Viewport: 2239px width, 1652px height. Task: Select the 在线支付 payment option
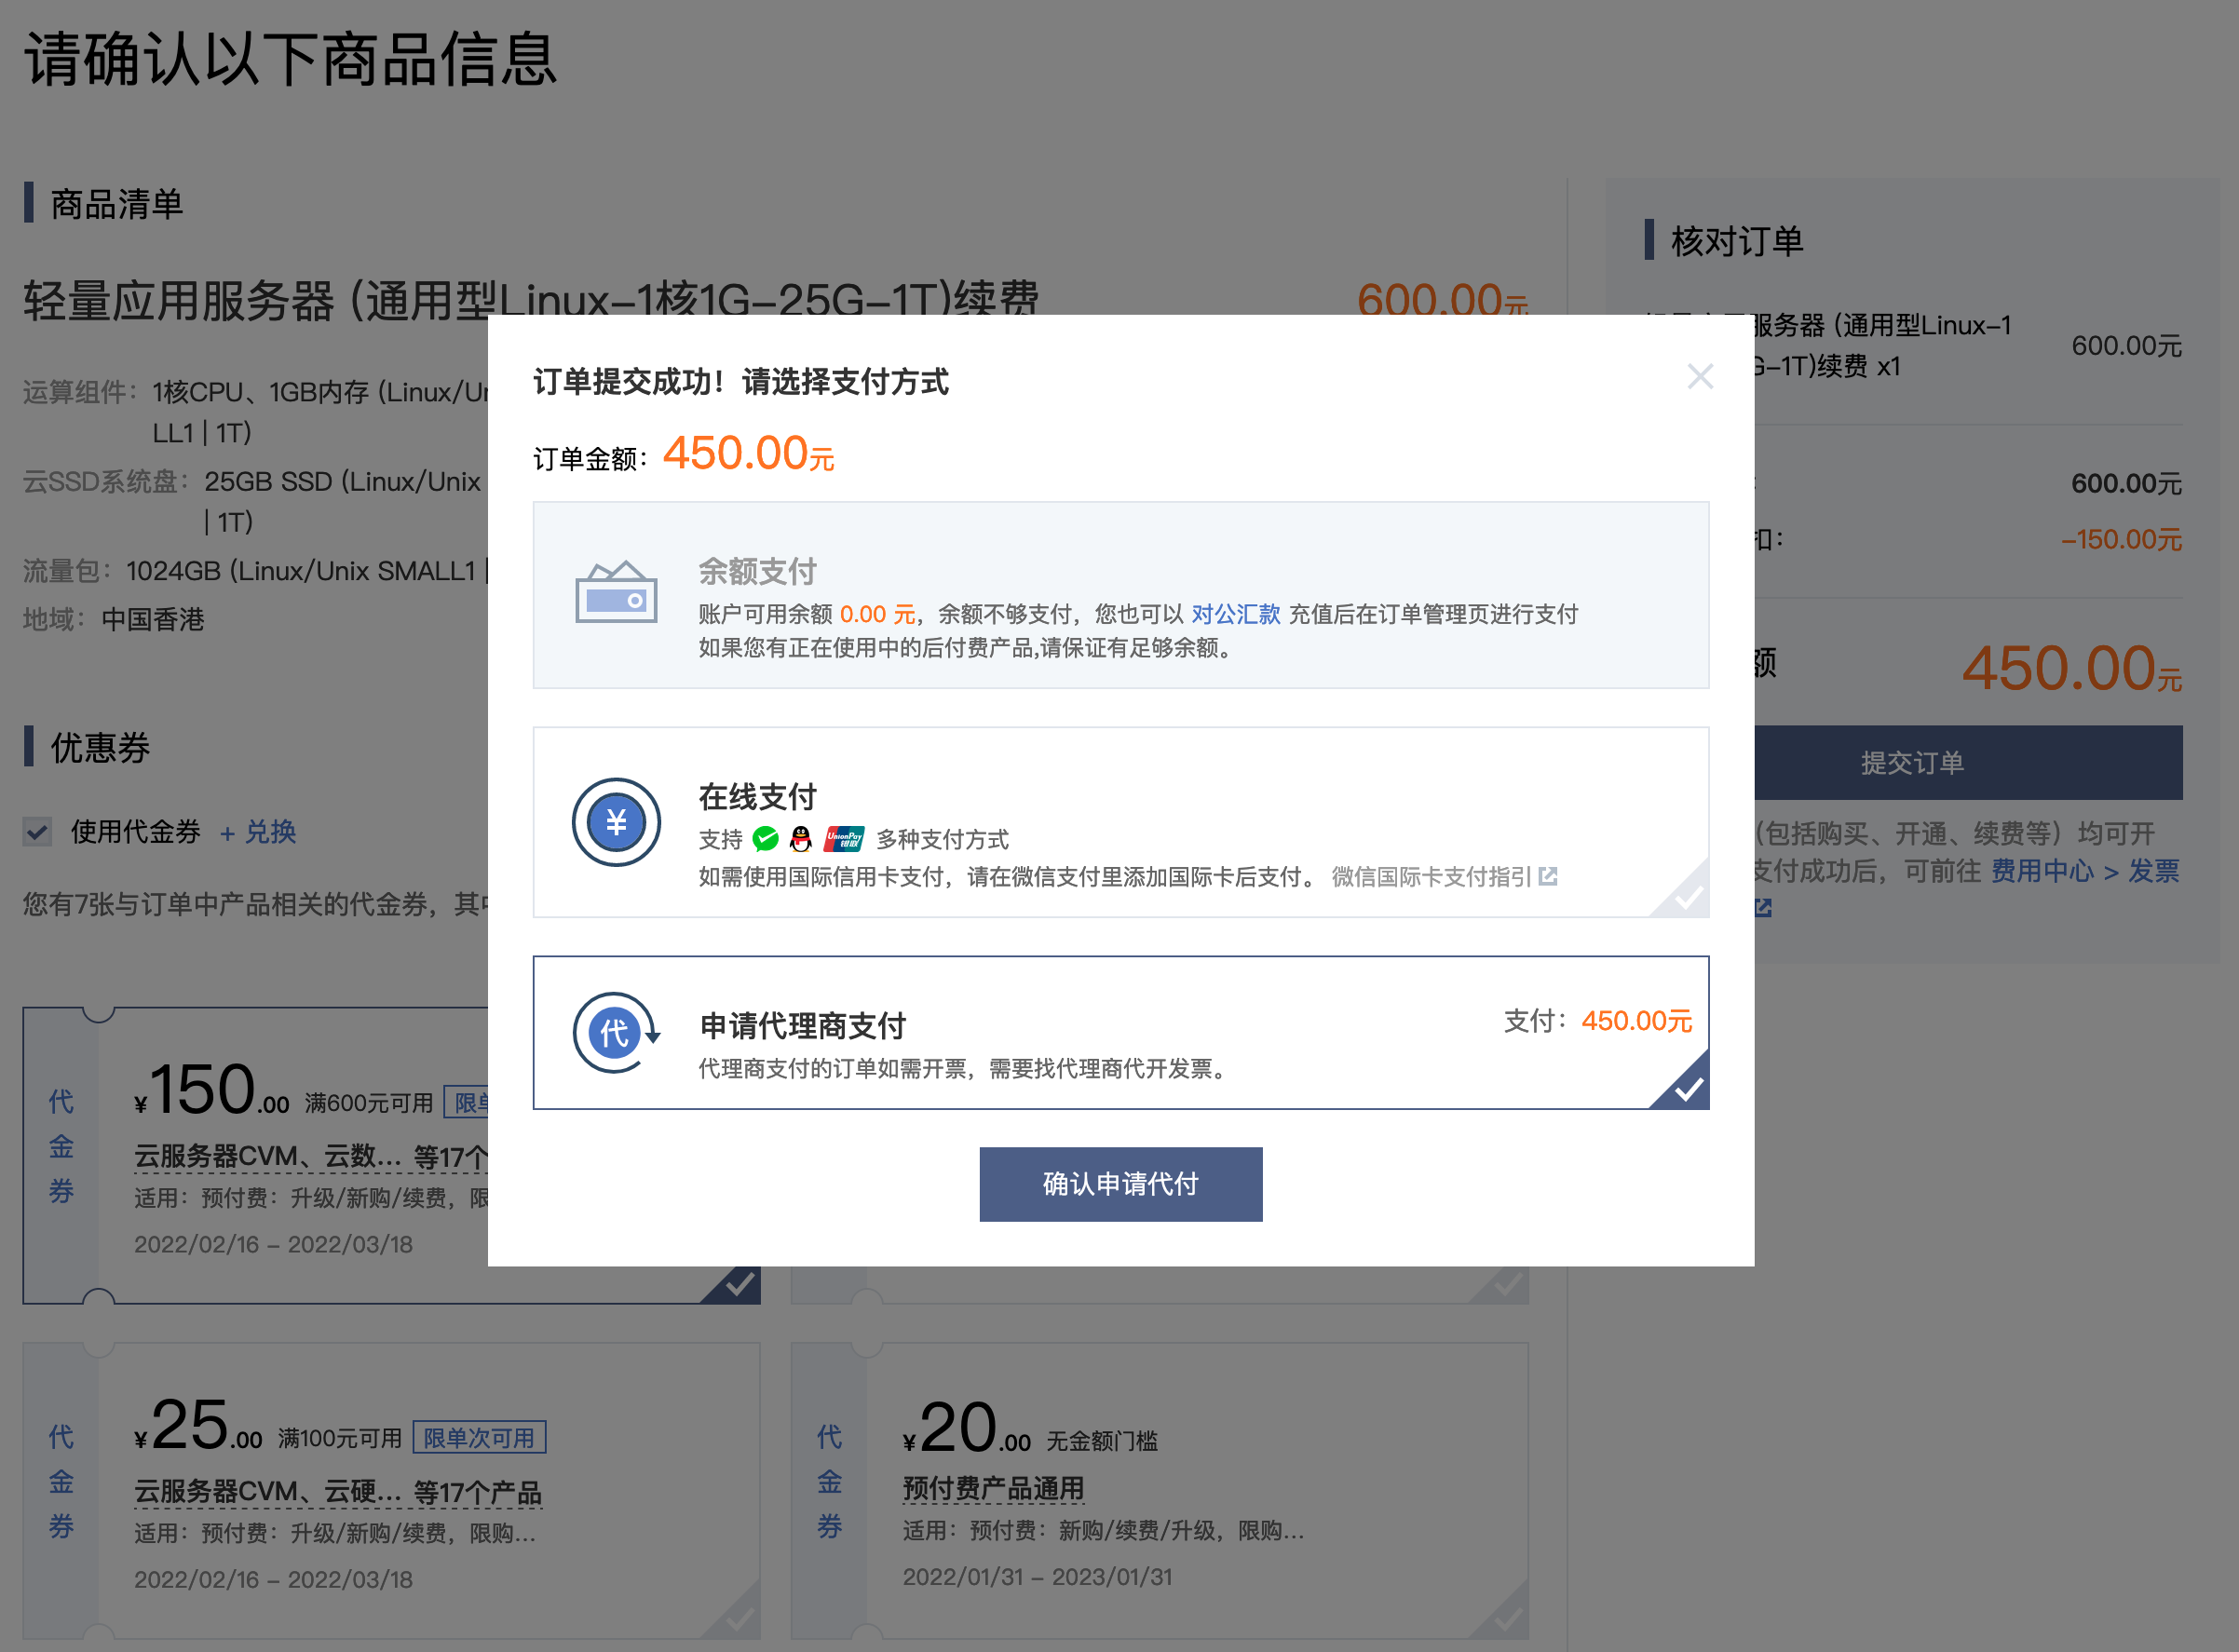point(1120,822)
